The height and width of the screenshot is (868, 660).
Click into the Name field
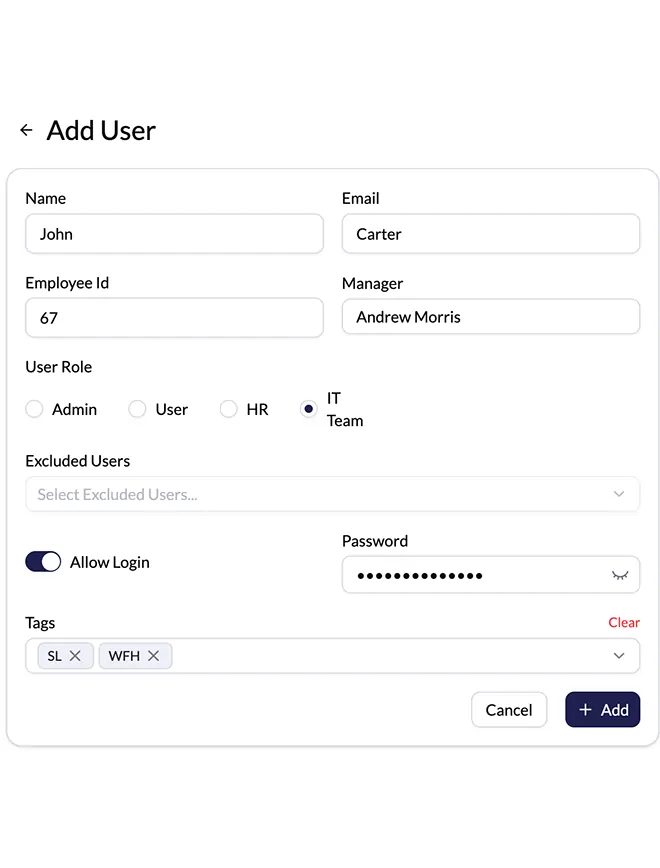point(174,234)
